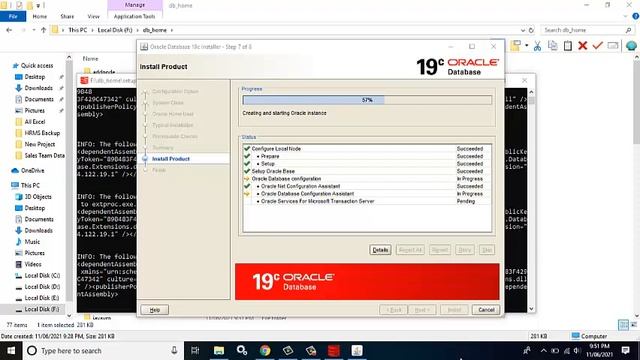Select Local Disk (C:) in navigation pane
The image size is (640, 360).
42,276
